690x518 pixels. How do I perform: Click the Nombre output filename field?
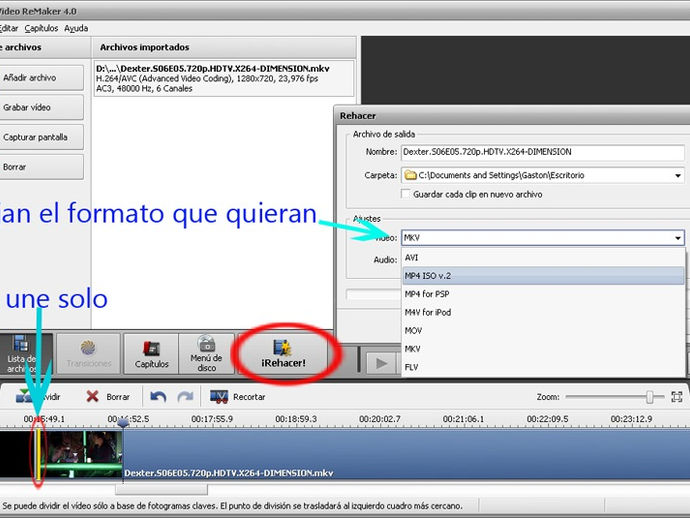(542, 152)
